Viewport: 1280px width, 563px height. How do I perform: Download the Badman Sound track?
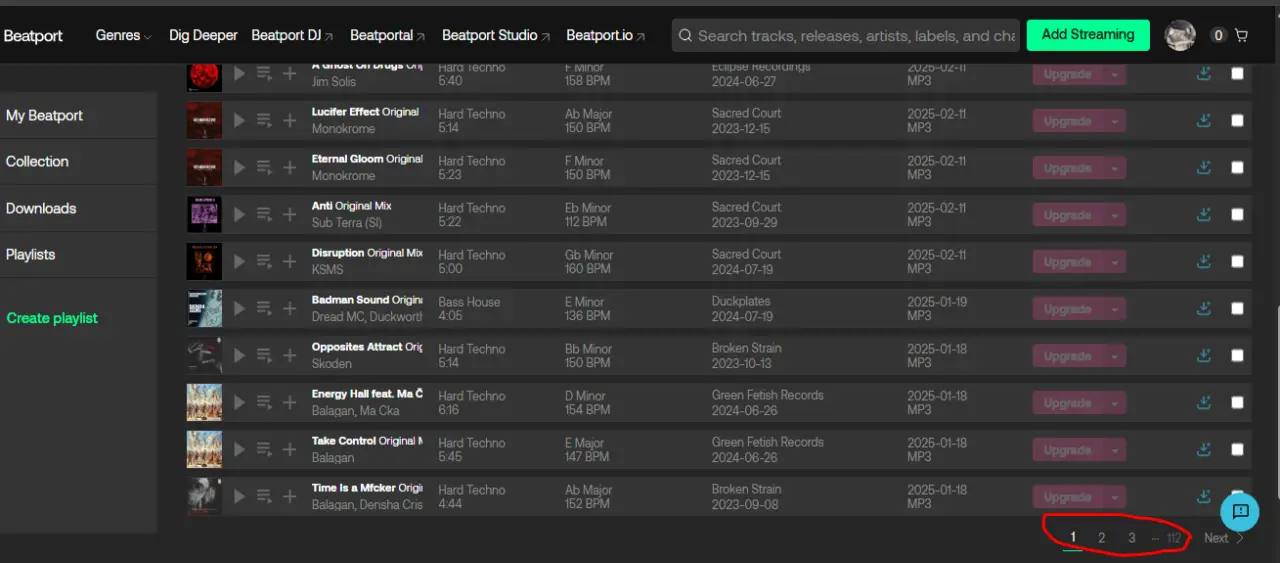1204,308
